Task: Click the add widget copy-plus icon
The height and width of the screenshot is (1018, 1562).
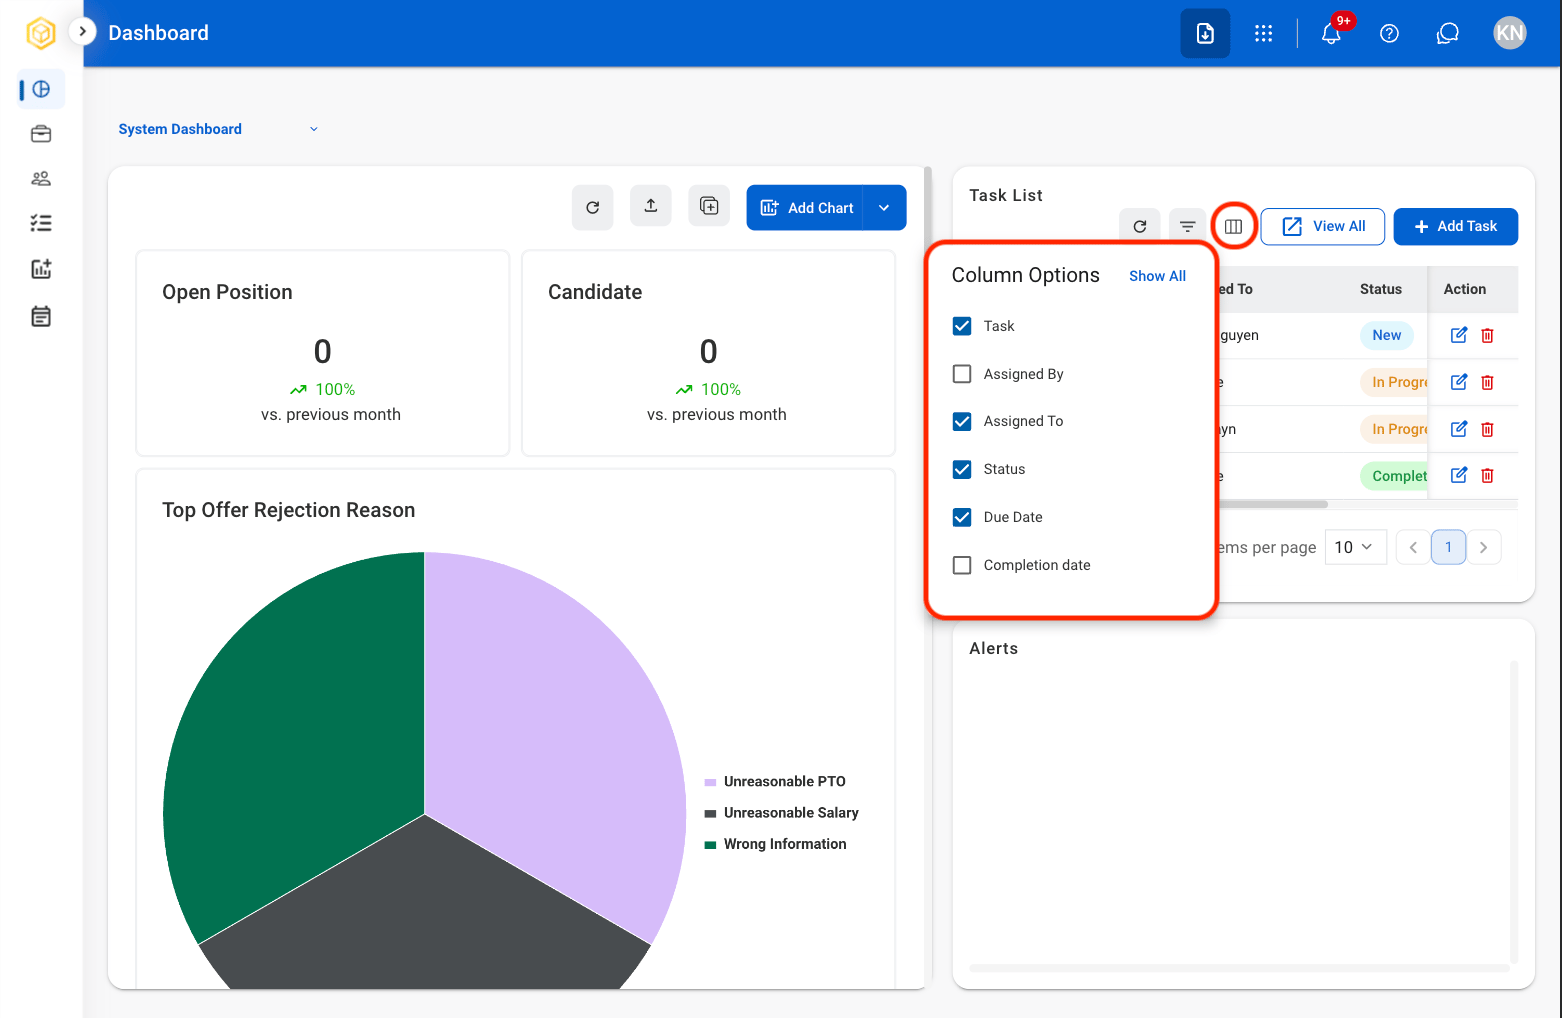Action: pos(709,206)
